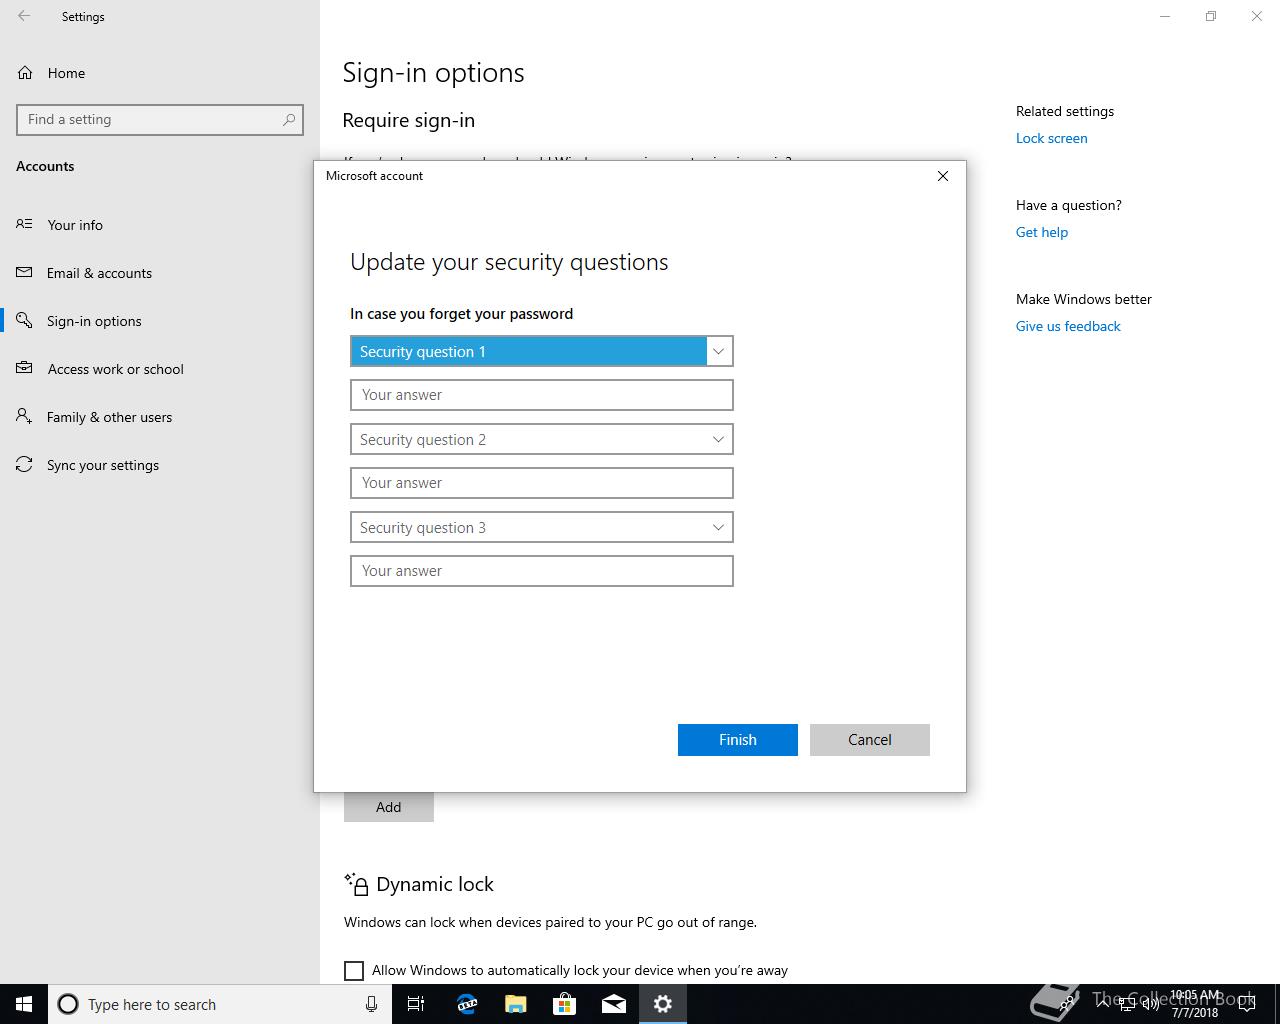The width and height of the screenshot is (1280, 1024).
Task: Enable automatic device lock checkbox
Action: [x=354, y=971]
